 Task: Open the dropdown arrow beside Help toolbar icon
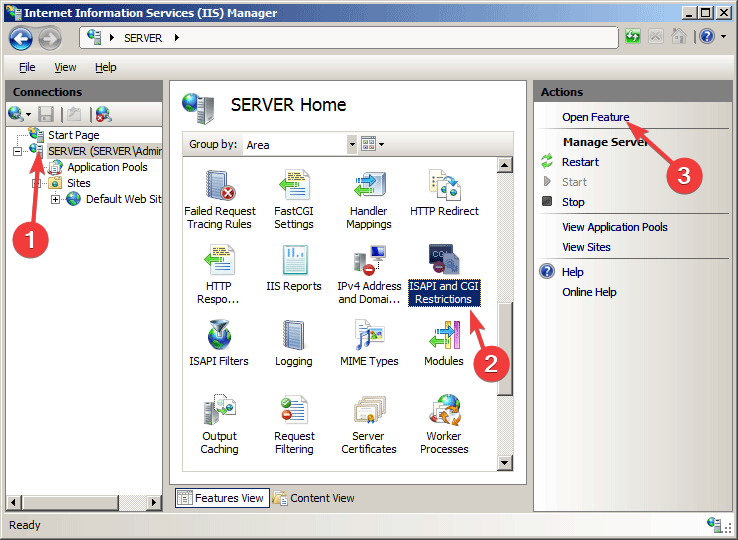[x=723, y=37]
